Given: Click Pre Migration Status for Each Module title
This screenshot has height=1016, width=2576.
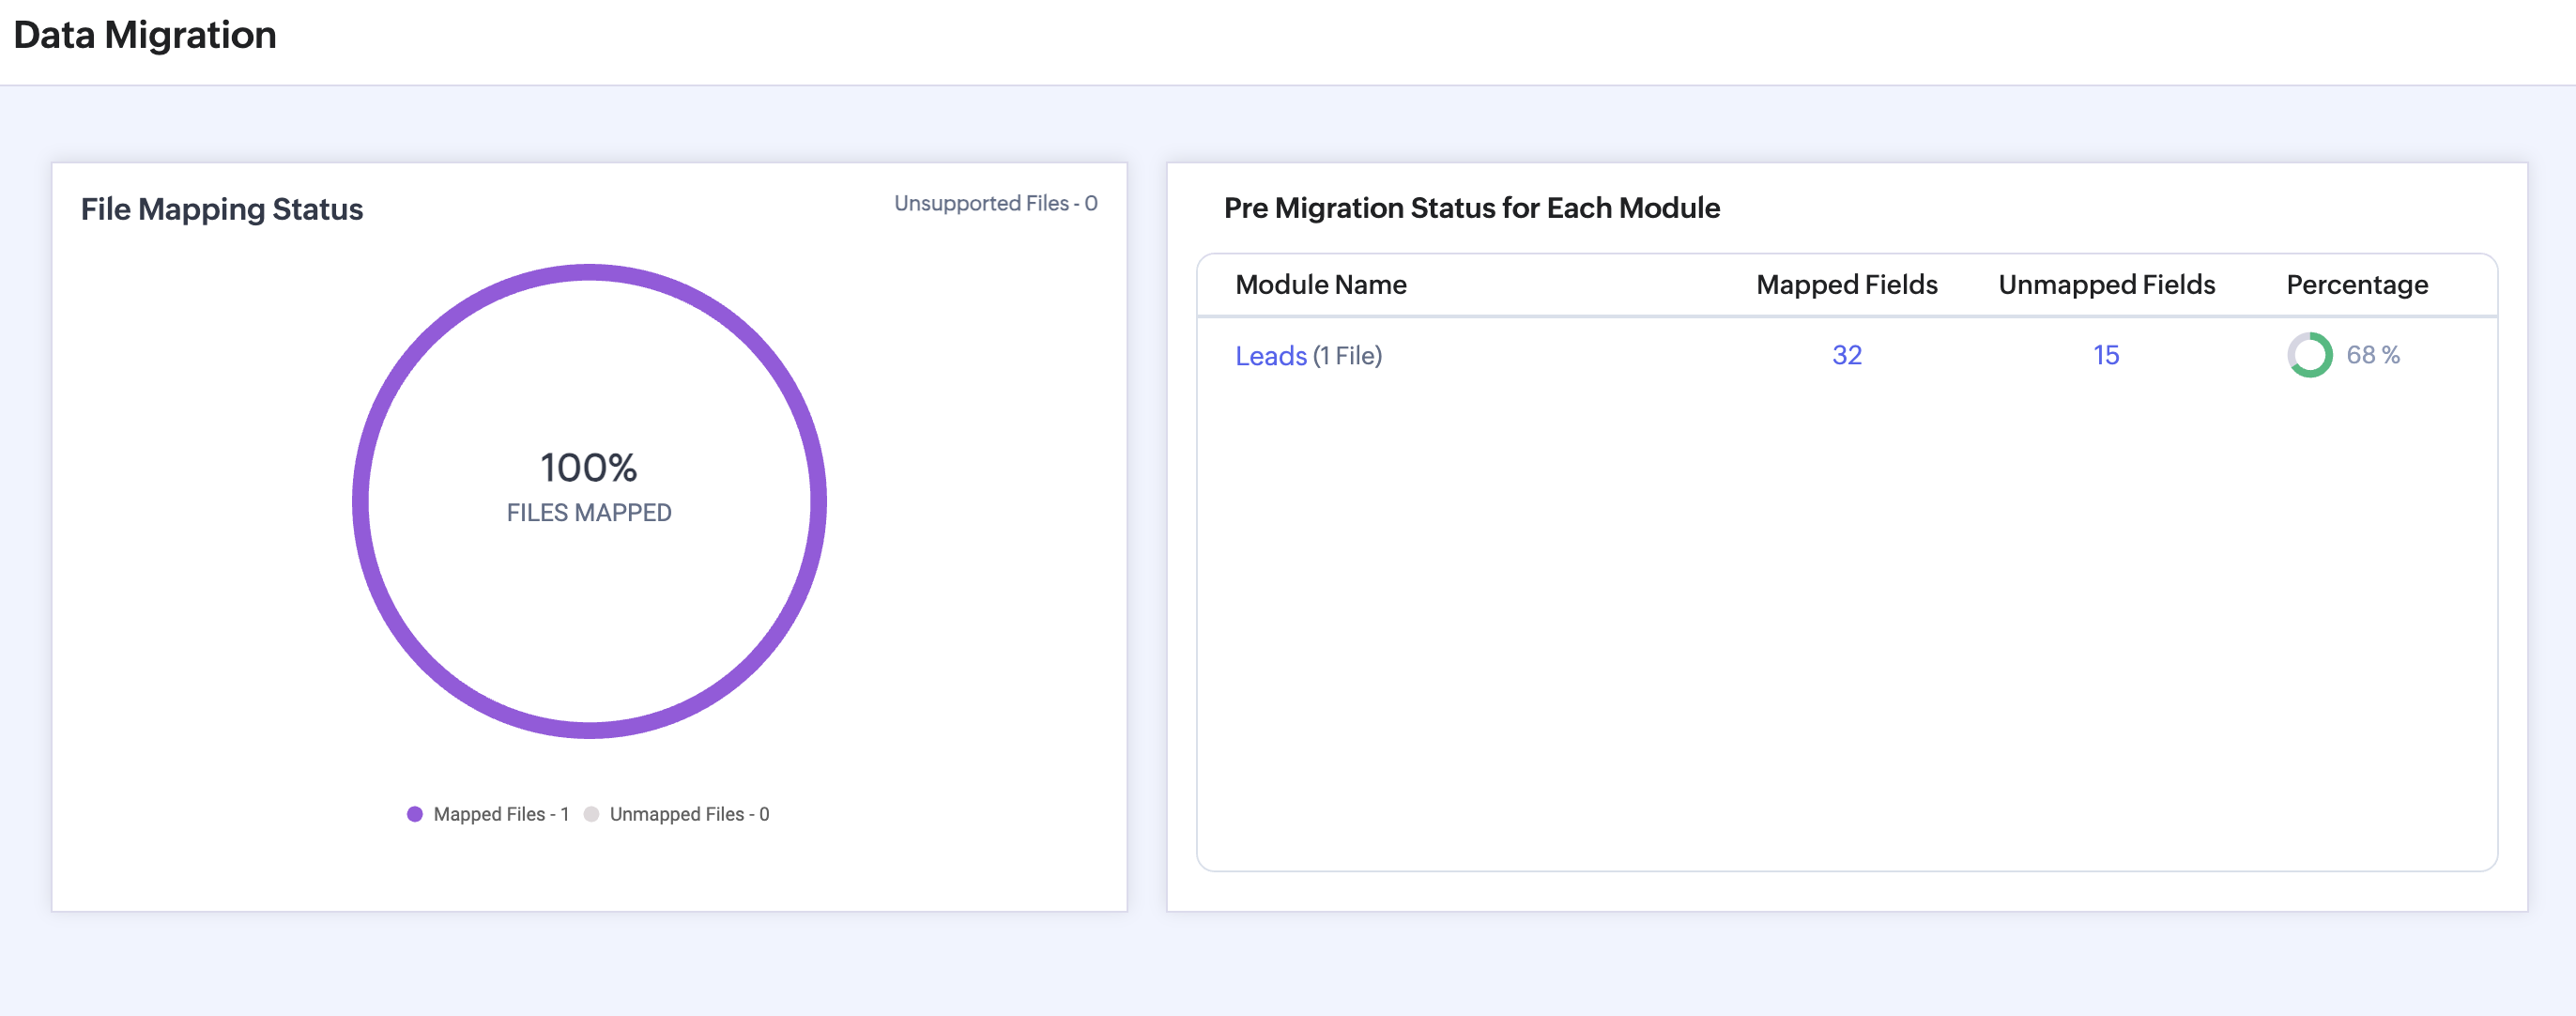Looking at the screenshot, I should point(1471,208).
